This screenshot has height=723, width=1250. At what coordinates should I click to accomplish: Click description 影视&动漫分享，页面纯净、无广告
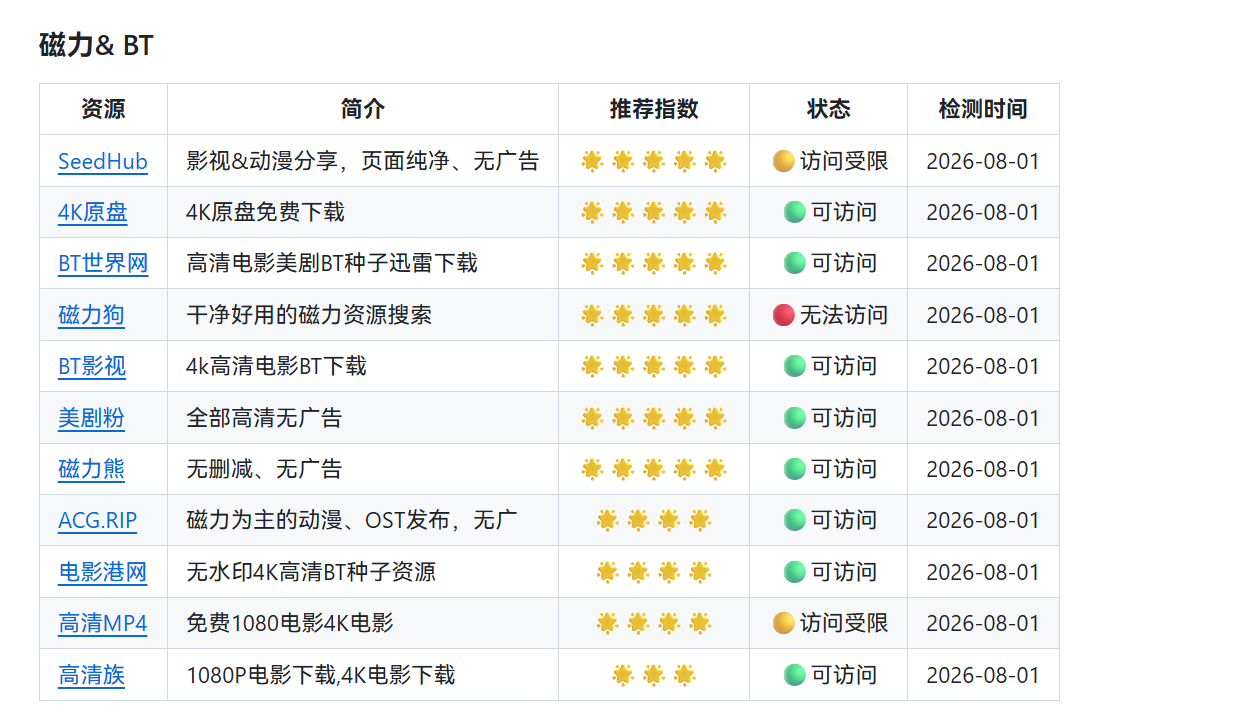pyautogui.click(x=363, y=161)
